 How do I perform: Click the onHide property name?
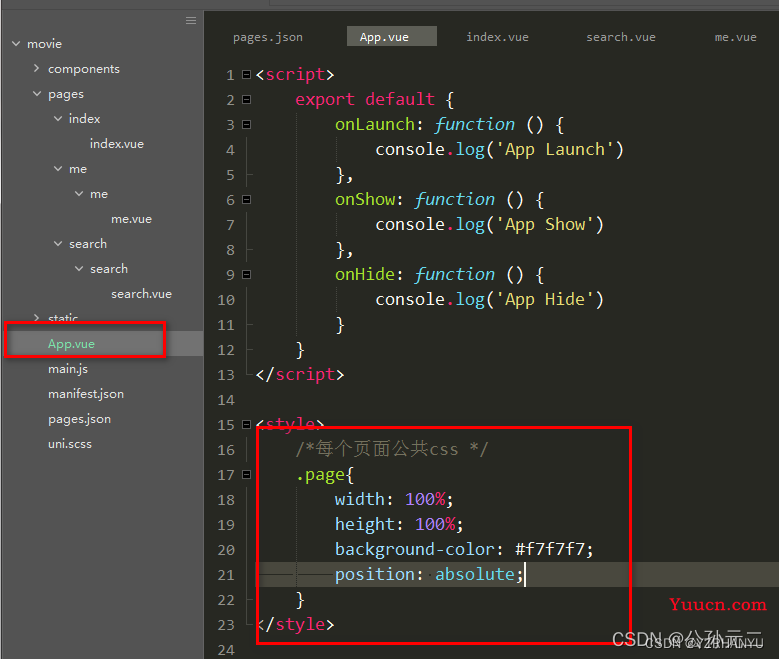tap(365, 274)
